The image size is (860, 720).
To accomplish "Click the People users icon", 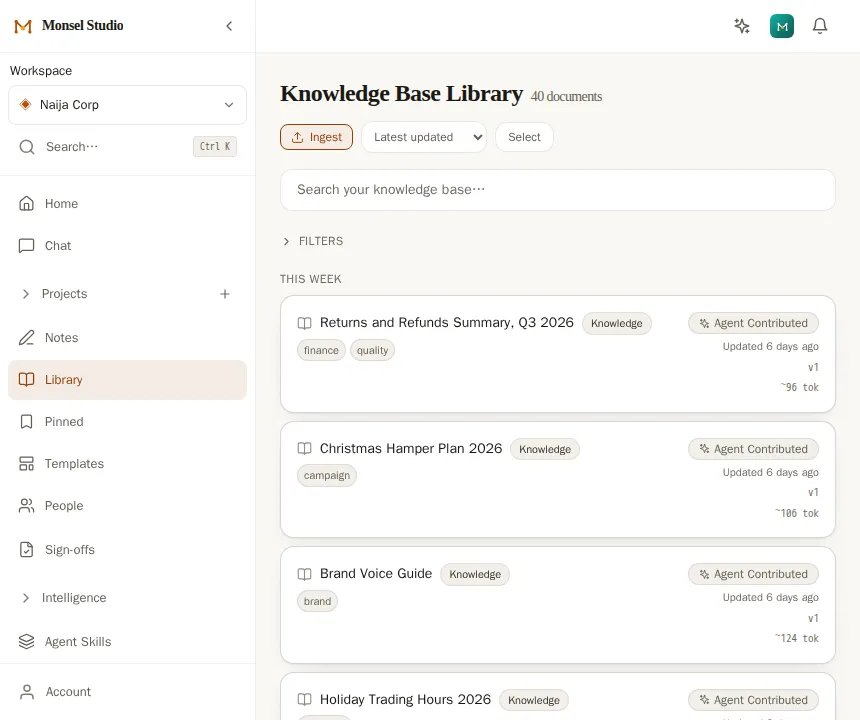I will (x=26, y=506).
